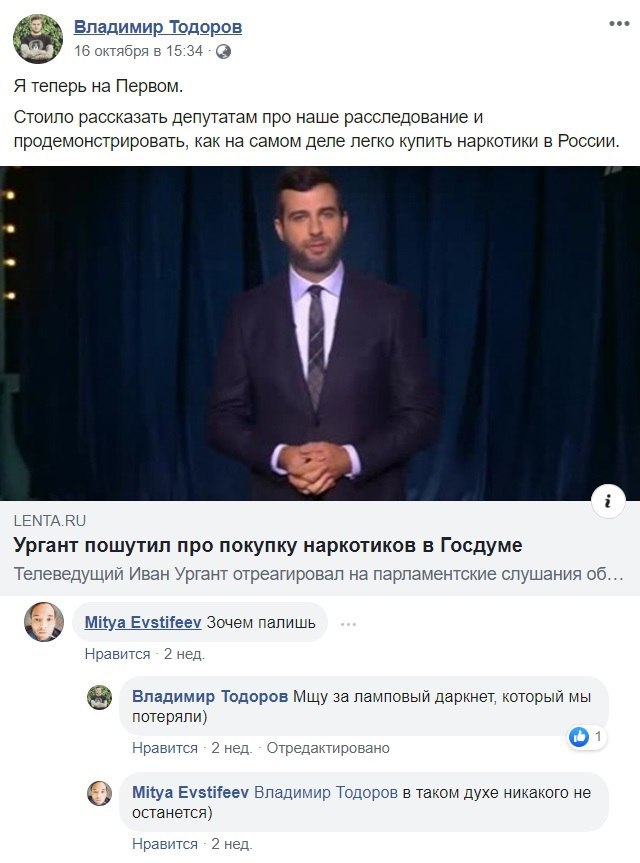Click Mitya Evstifeev's avatar on top comment

tap(44, 622)
